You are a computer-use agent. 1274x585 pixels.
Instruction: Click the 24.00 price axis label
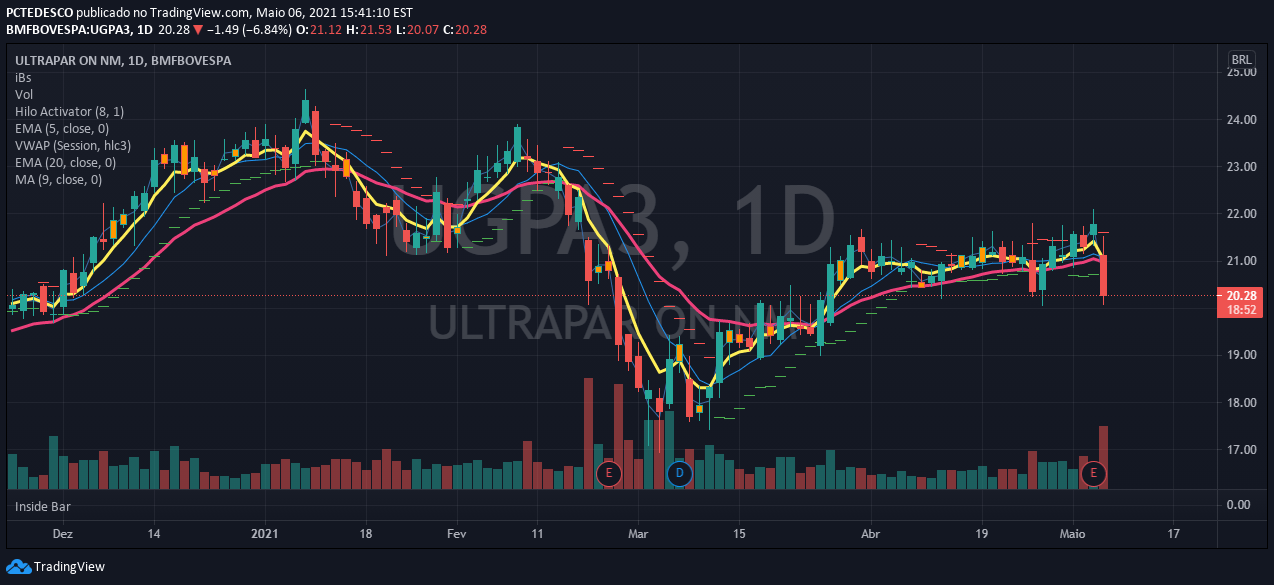pos(1241,120)
